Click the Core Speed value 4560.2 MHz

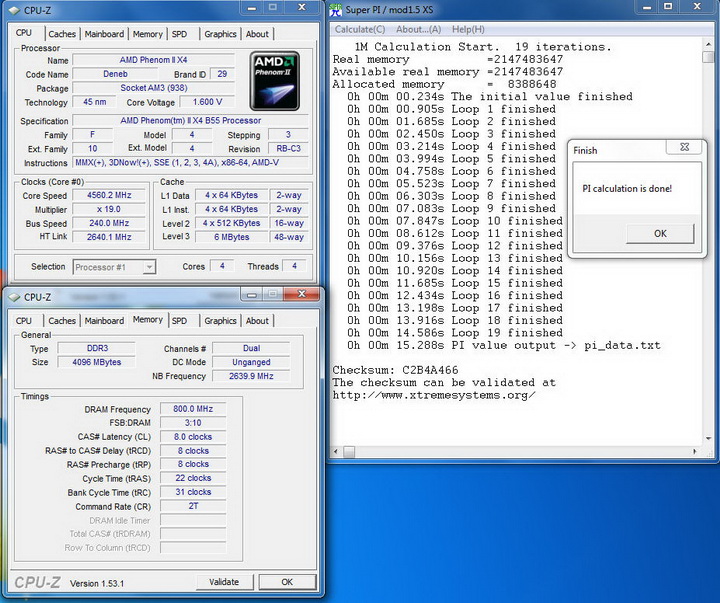point(109,195)
